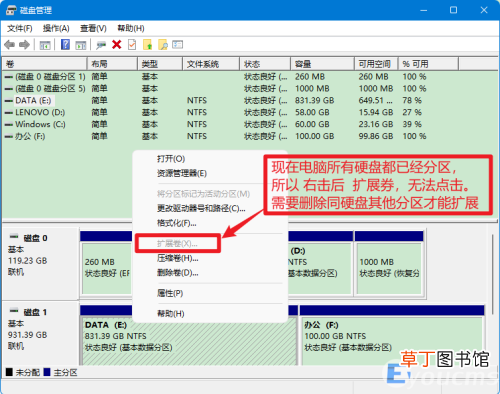Click the Back arrow toolbar icon
Image resolution: width=500 pixels, height=394 pixels.
click(9, 45)
